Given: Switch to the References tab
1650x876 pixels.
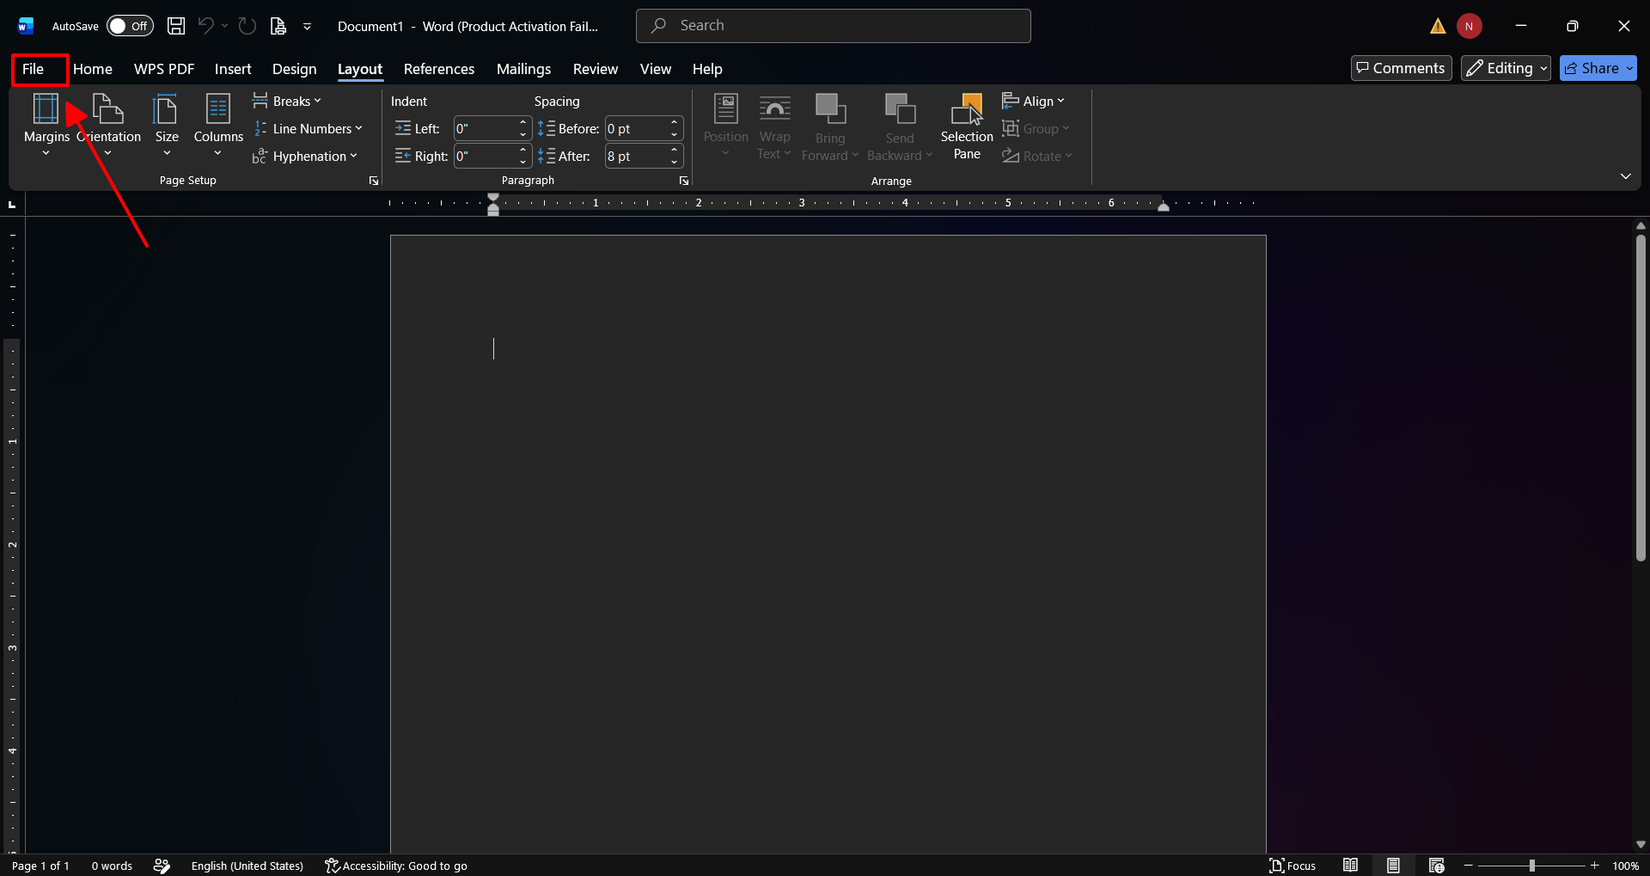Looking at the screenshot, I should (x=439, y=69).
